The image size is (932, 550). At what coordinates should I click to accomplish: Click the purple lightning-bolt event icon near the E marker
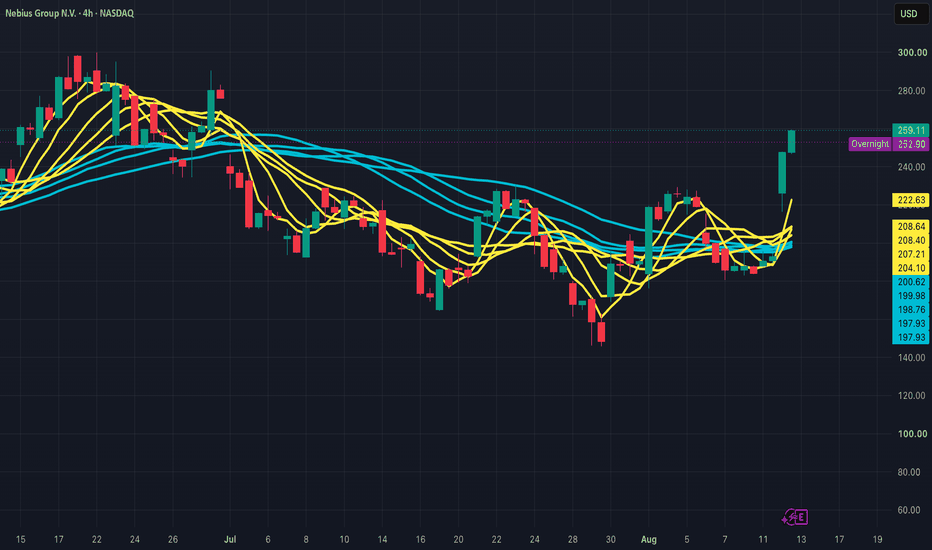789,518
